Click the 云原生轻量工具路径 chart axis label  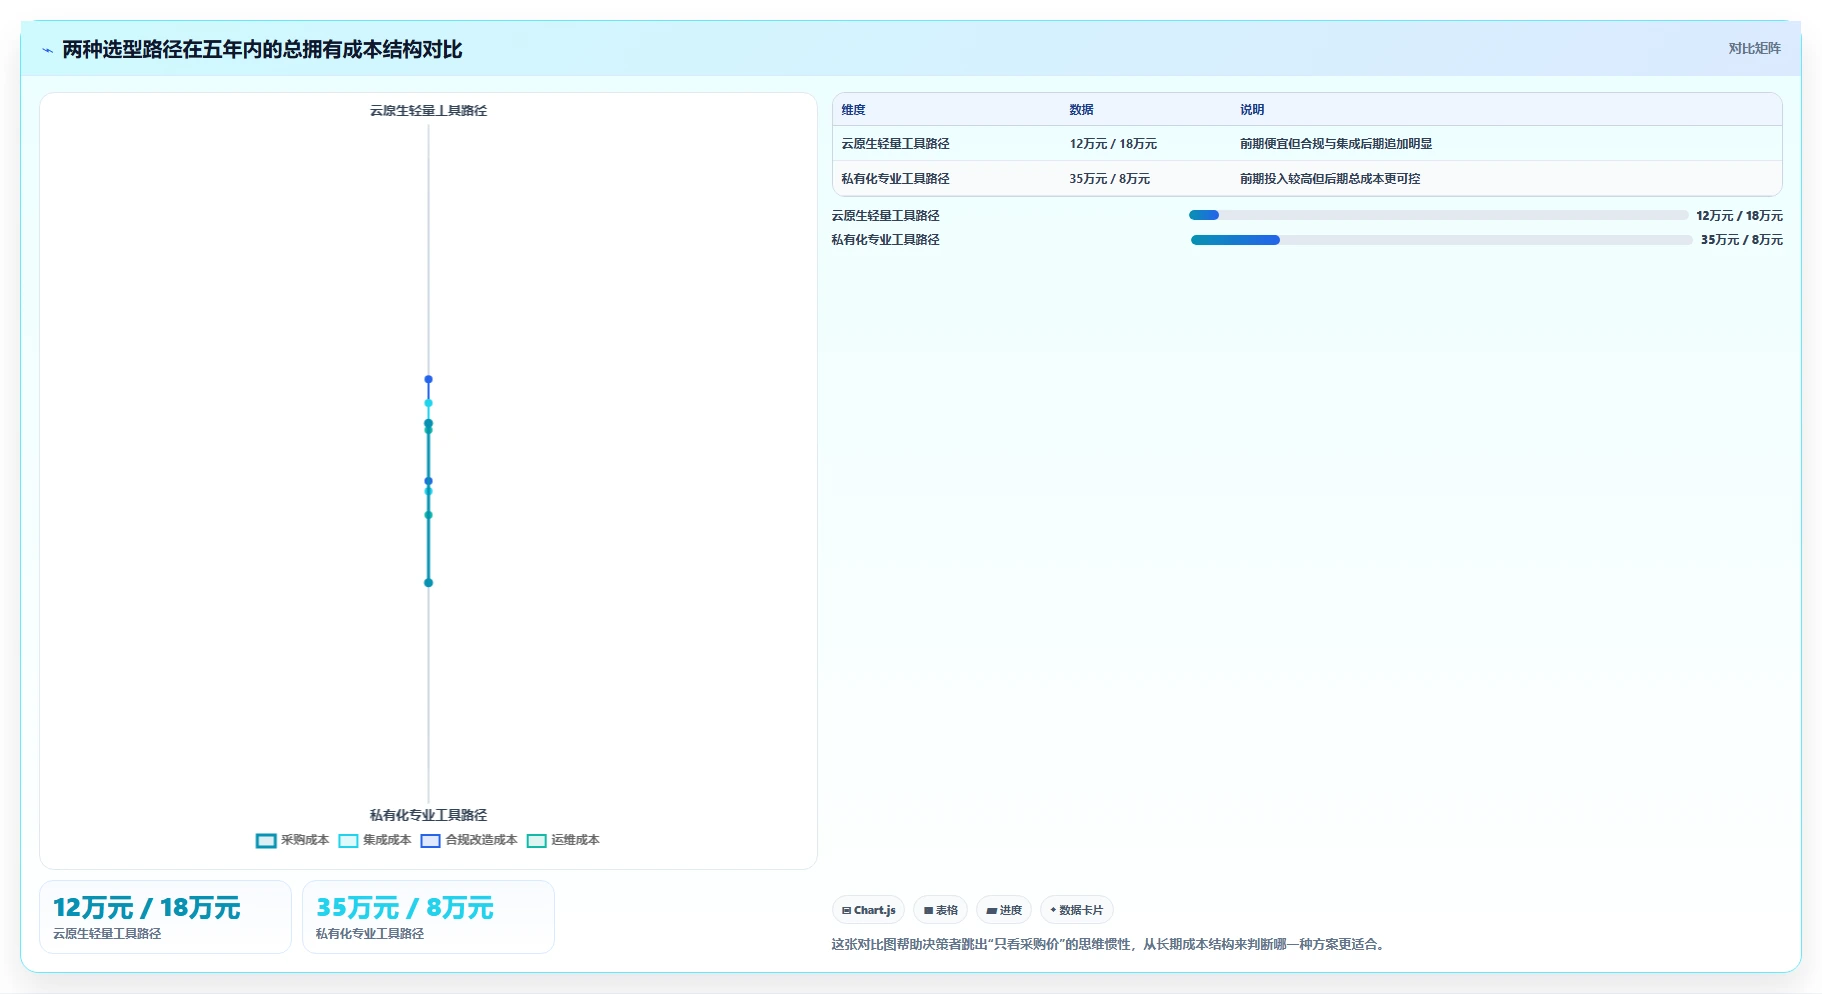[428, 111]
